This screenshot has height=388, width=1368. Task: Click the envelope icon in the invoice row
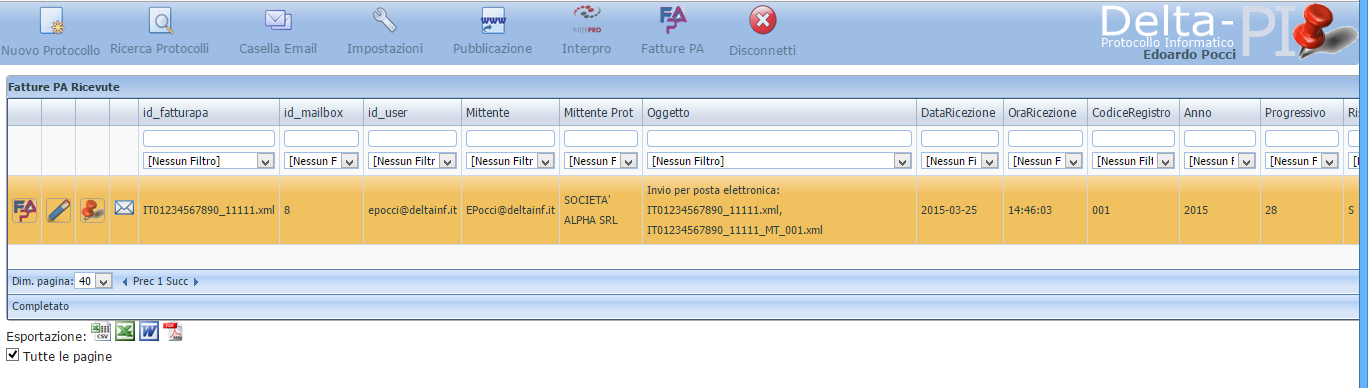click(x=124, y=208)
